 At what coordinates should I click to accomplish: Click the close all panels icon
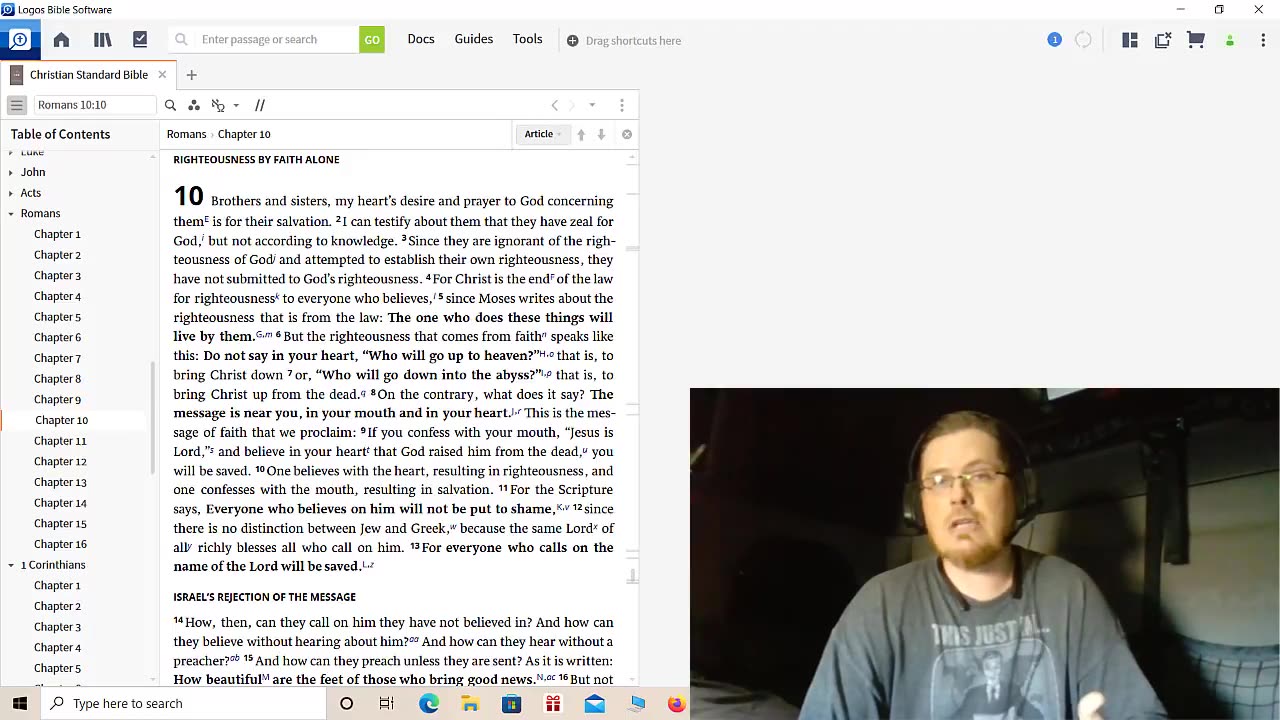tap(1163, 40)
